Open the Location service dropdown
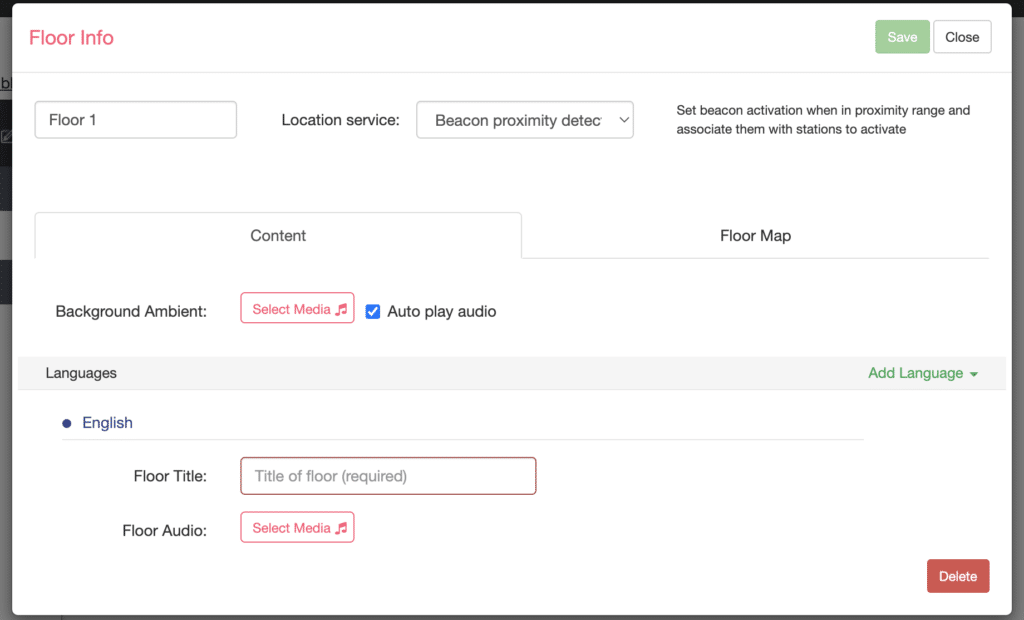Screen dimensions: 1024x620 tap(524, 119)
